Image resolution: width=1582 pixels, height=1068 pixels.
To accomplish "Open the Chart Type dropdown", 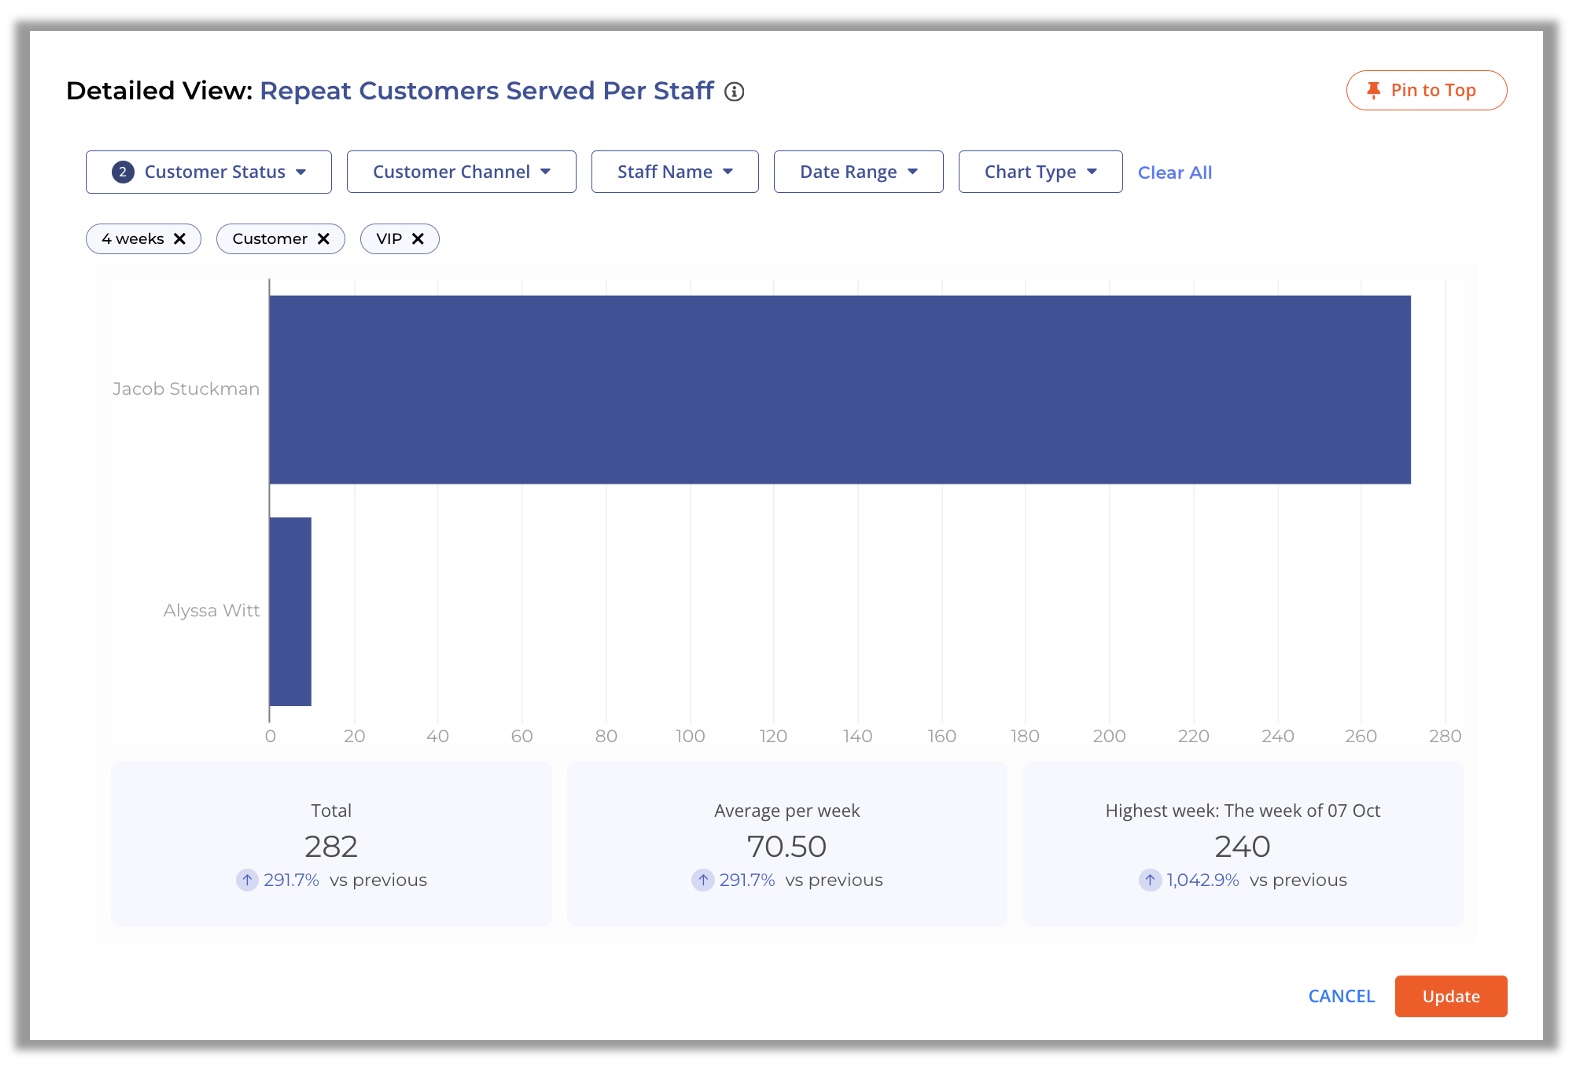I will click(1041, 172).
